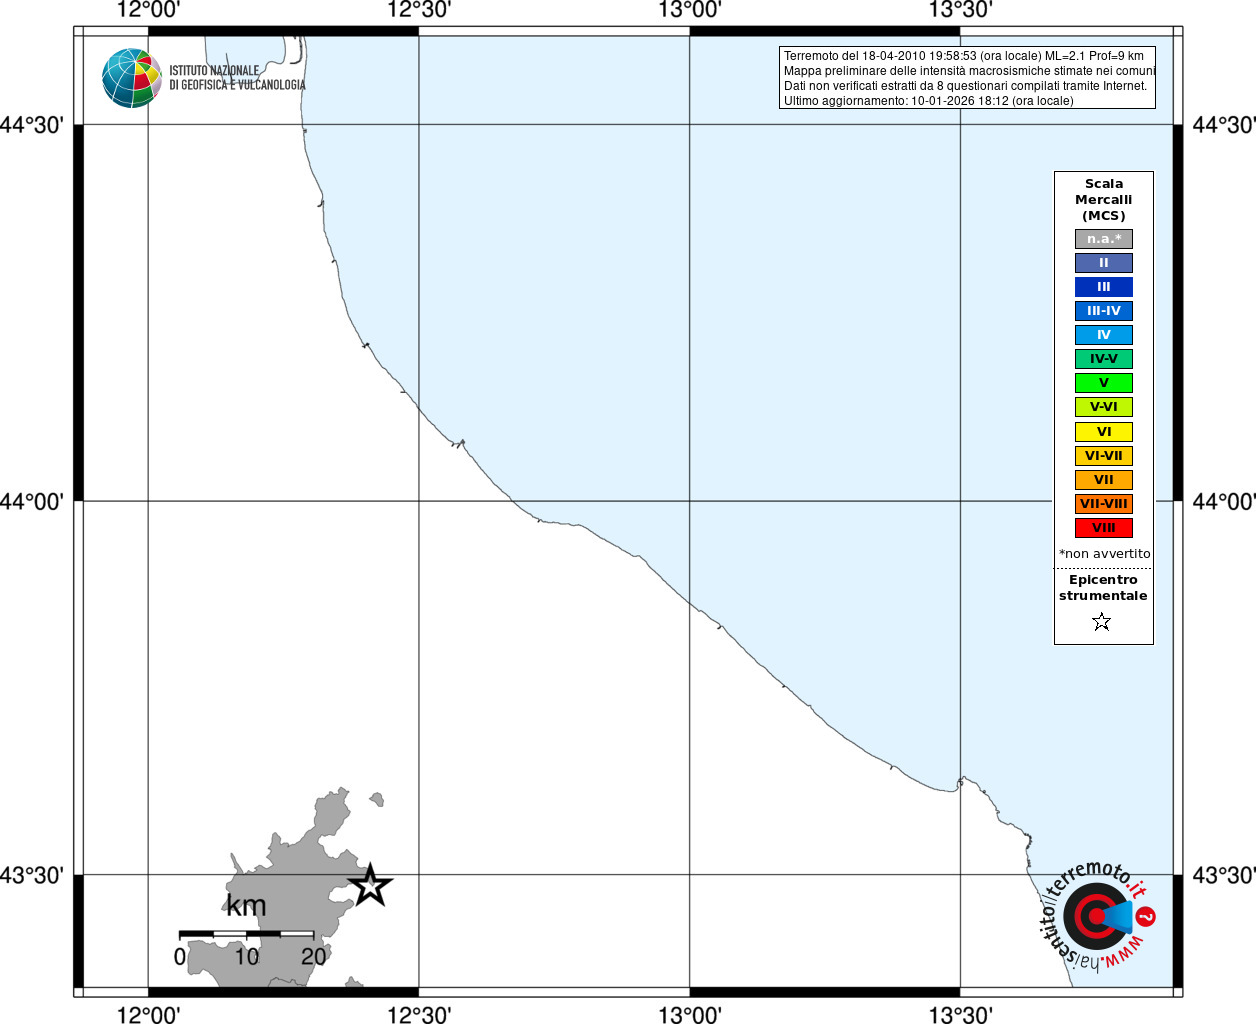Click the right 43°30' latitude label
Image resolution: width=1256 pixels, height=1024 pixels.
pyautogui.click(x=1224, y=875)
